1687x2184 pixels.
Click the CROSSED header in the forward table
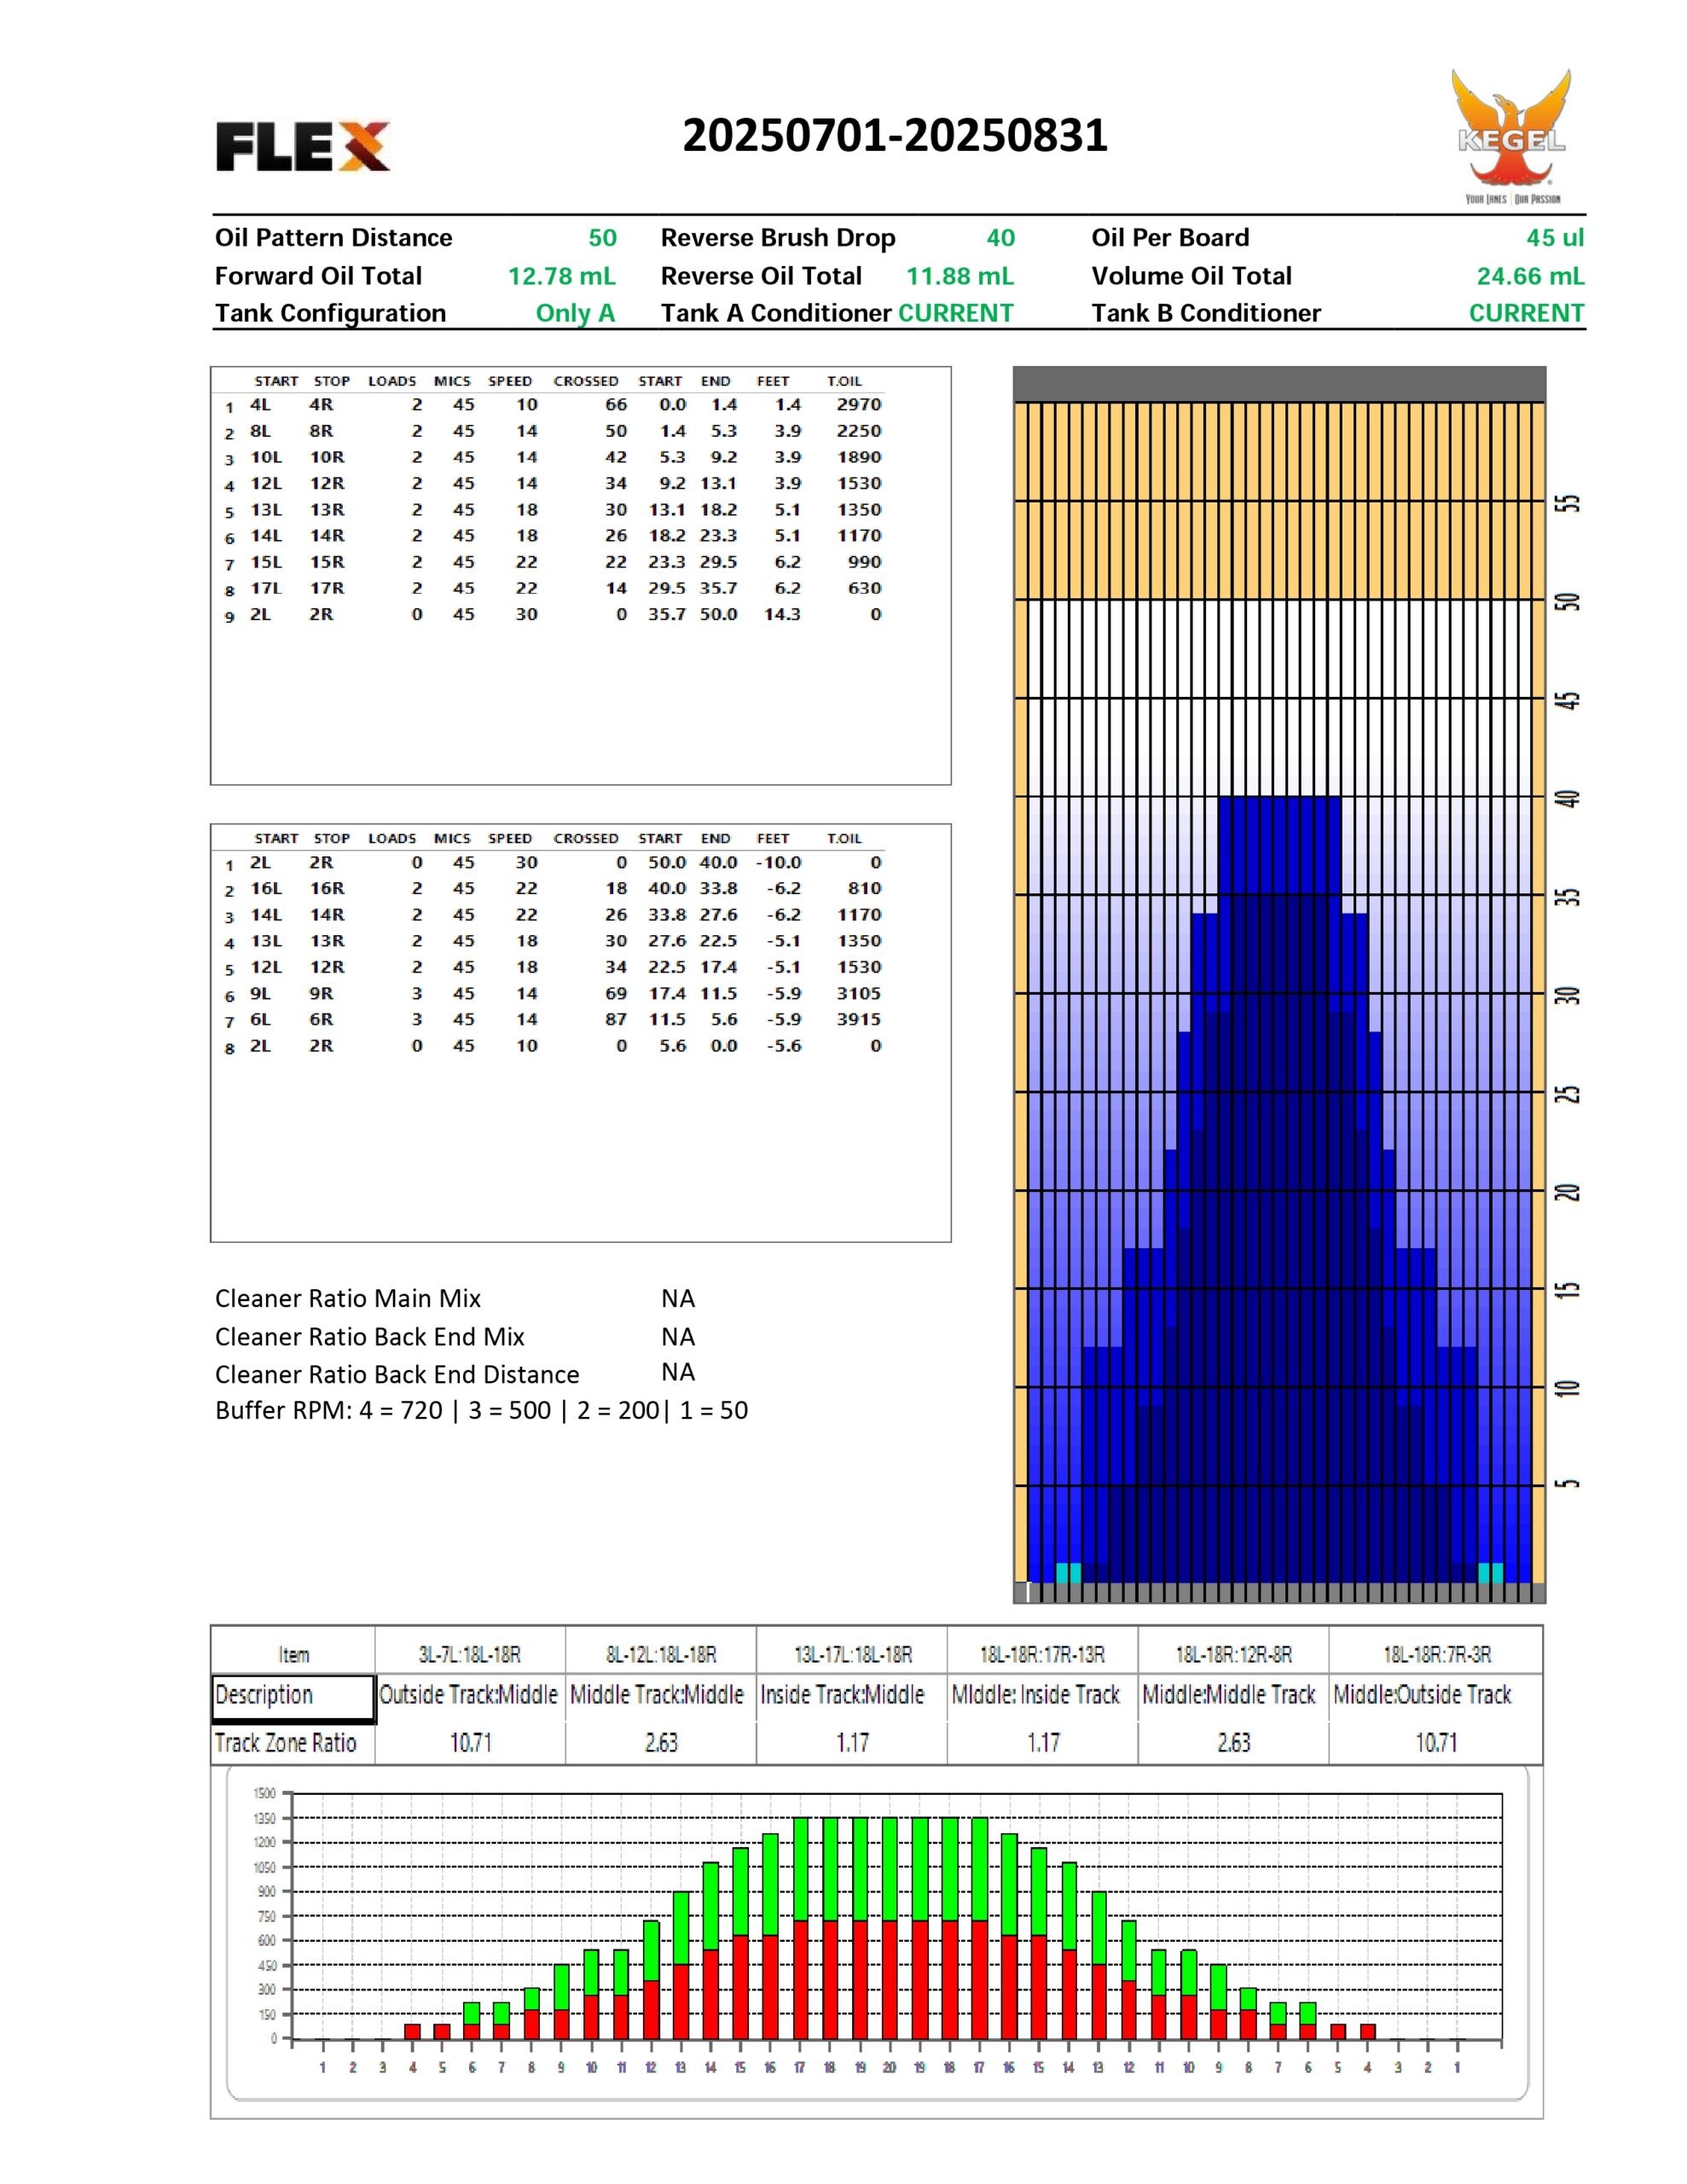[x=586, y=381]
